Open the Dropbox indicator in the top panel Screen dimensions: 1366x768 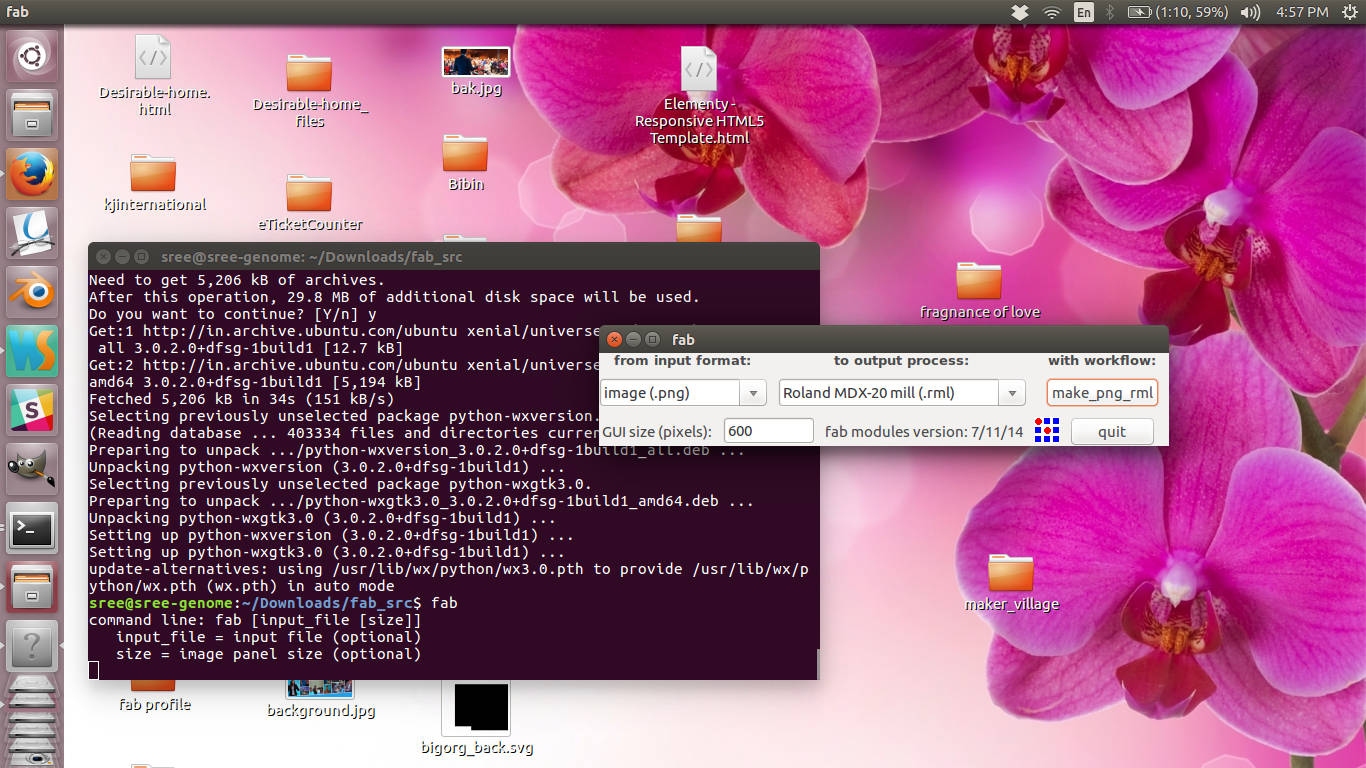click(1019, 12)
